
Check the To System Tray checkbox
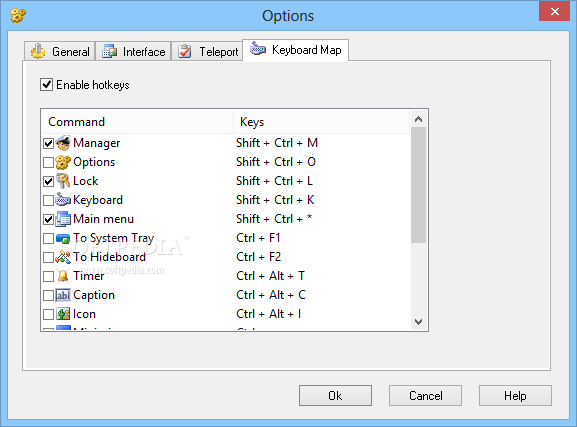tap(49, 239)
